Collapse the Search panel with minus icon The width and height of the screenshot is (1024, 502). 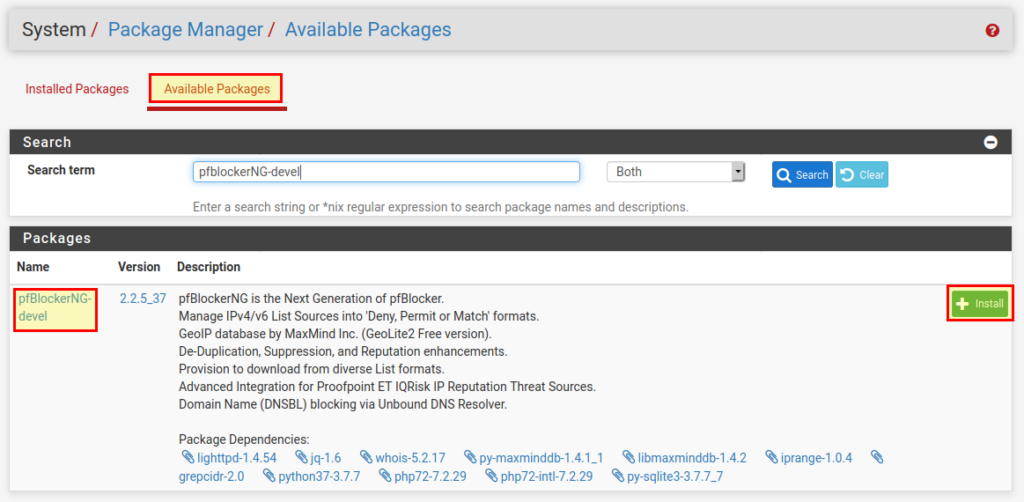click(991, 142)
